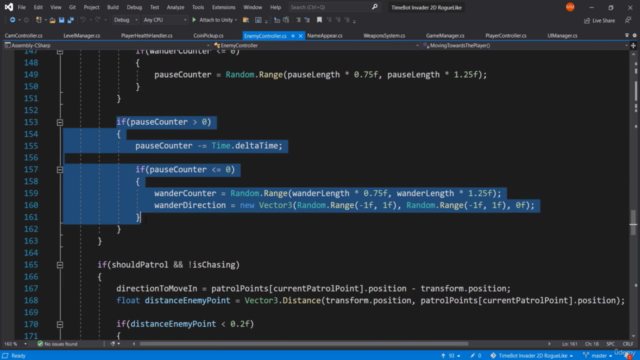Click the Live Share button
Screen dimensions: 640x360
(599, 20)
